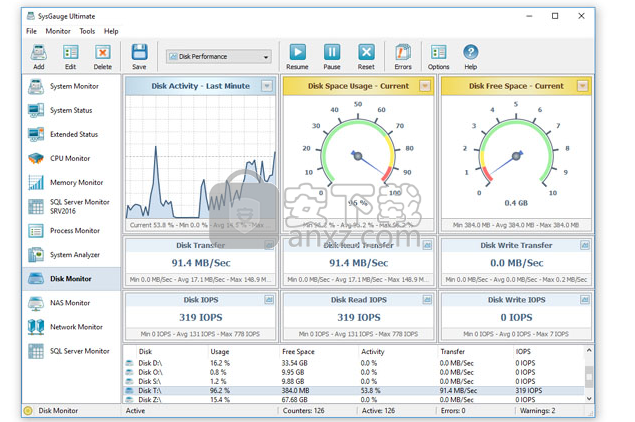Click the Errors: 0 status bar entry

(x=453, y=411)
